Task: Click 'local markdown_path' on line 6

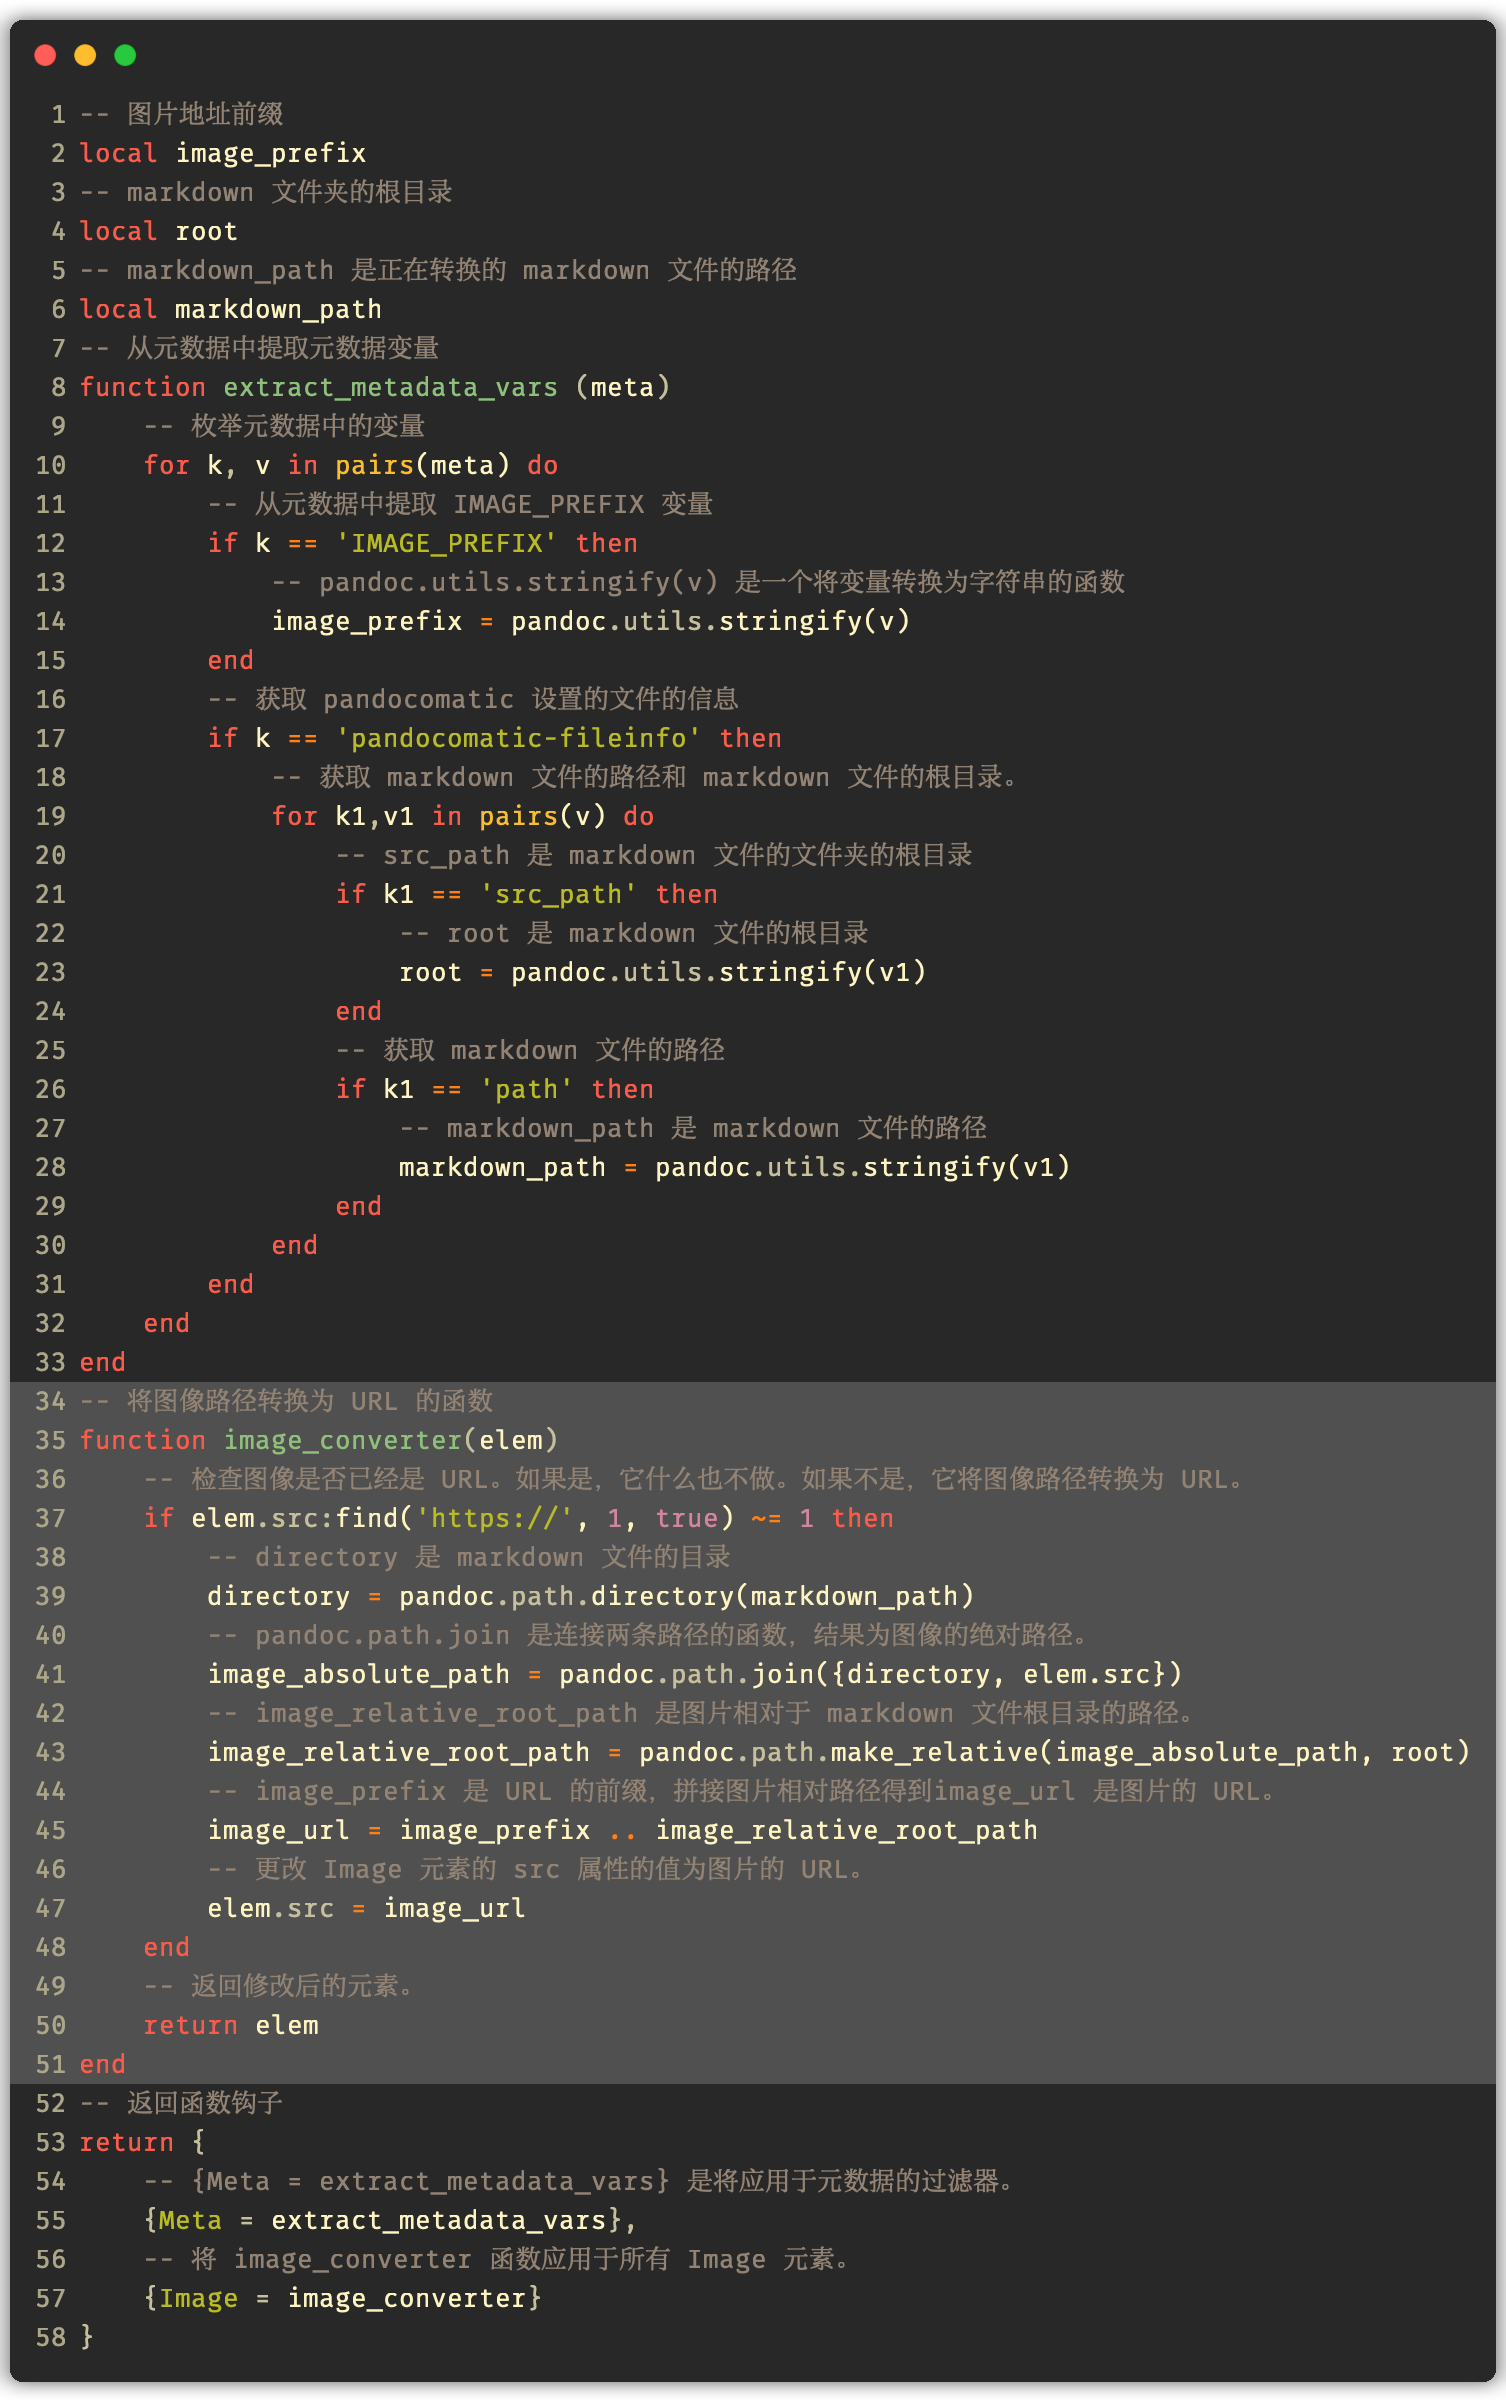Action: [x=231, y=309]
